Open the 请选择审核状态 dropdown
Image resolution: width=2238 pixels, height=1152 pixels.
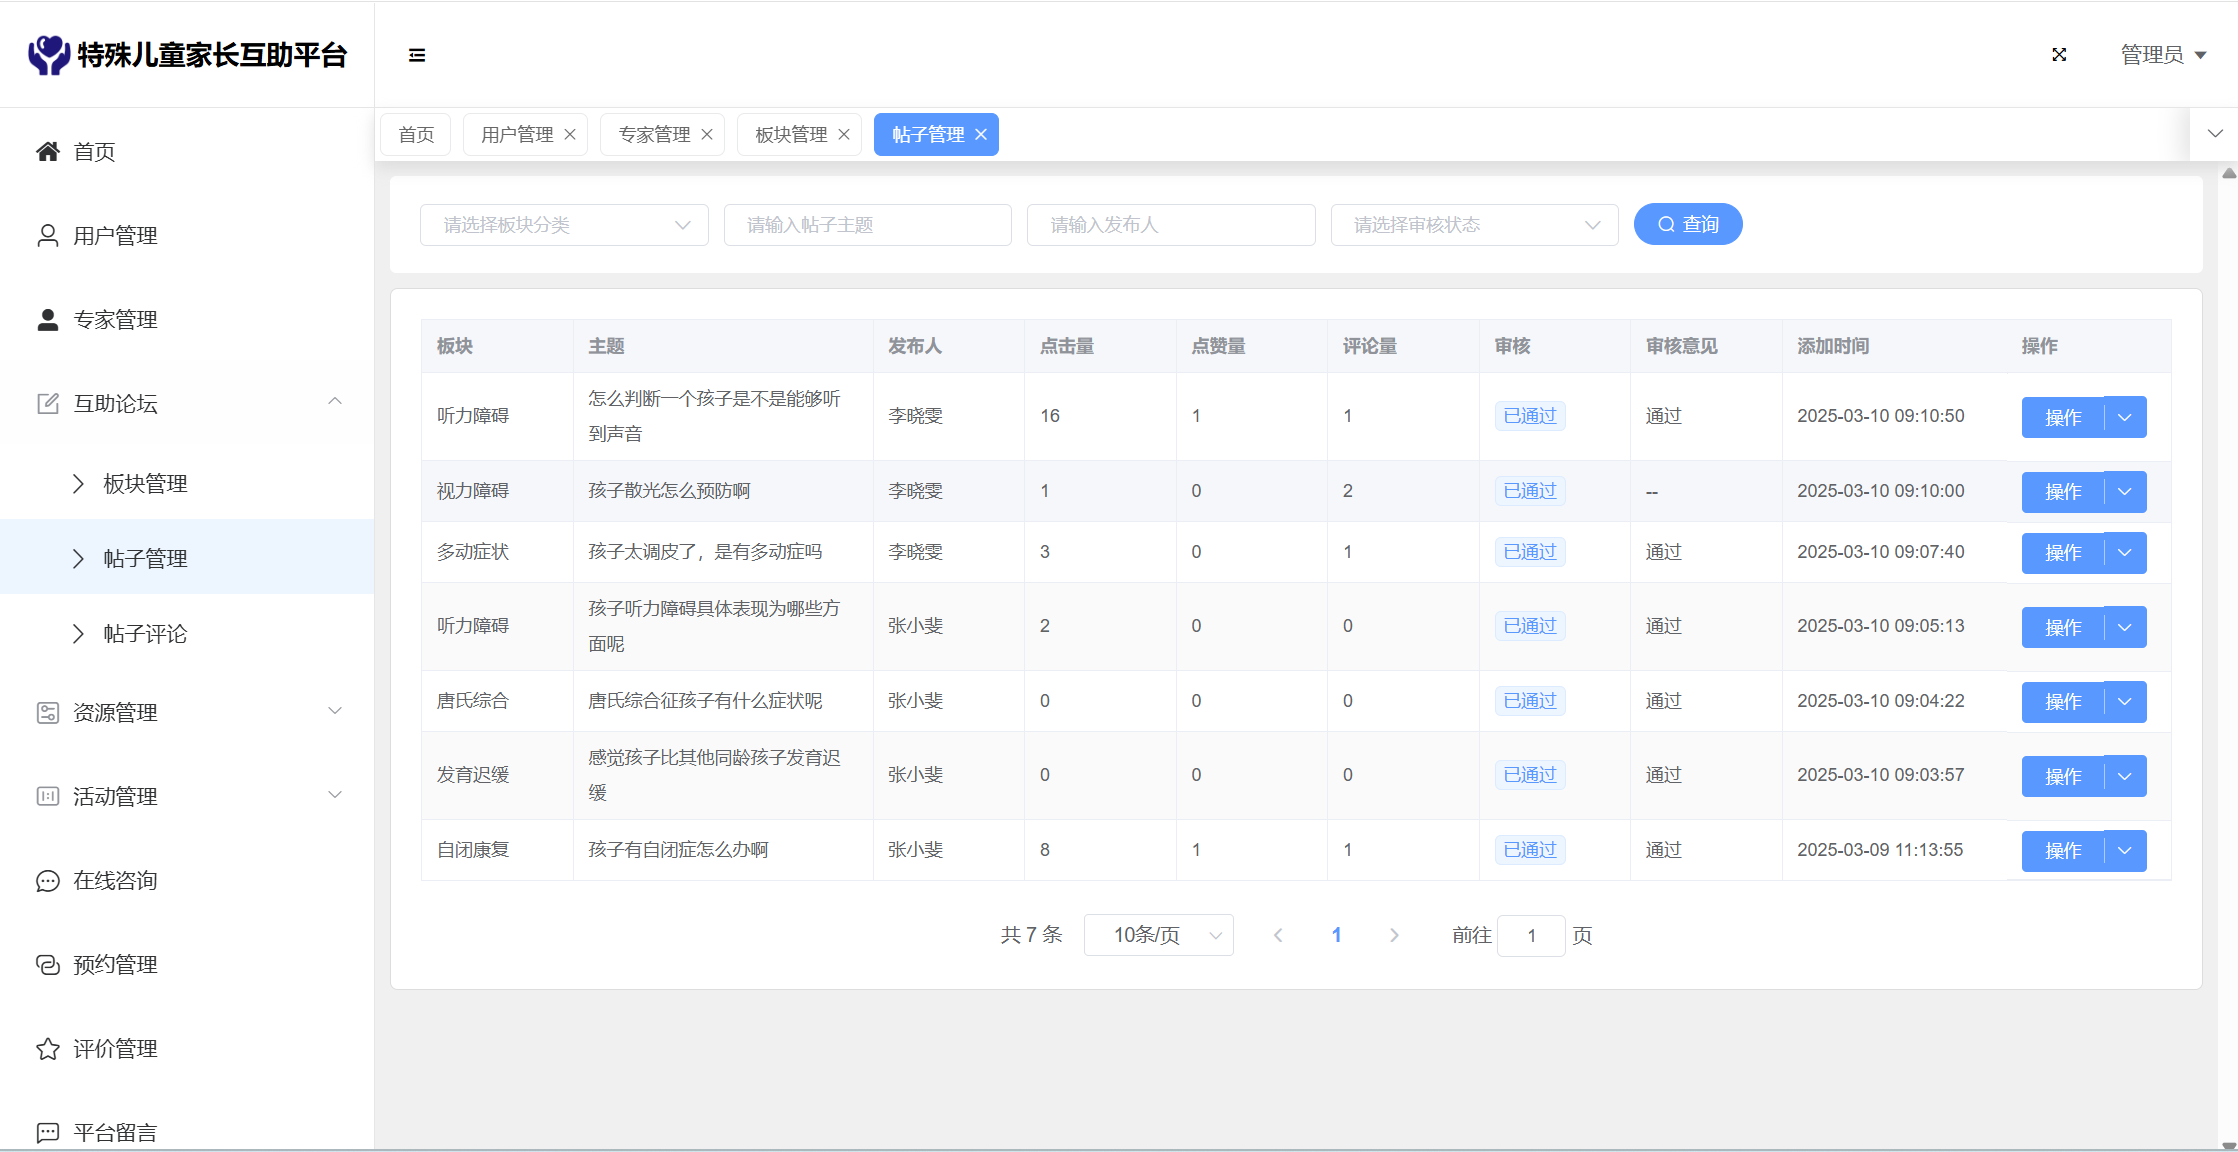[1474, 225]
